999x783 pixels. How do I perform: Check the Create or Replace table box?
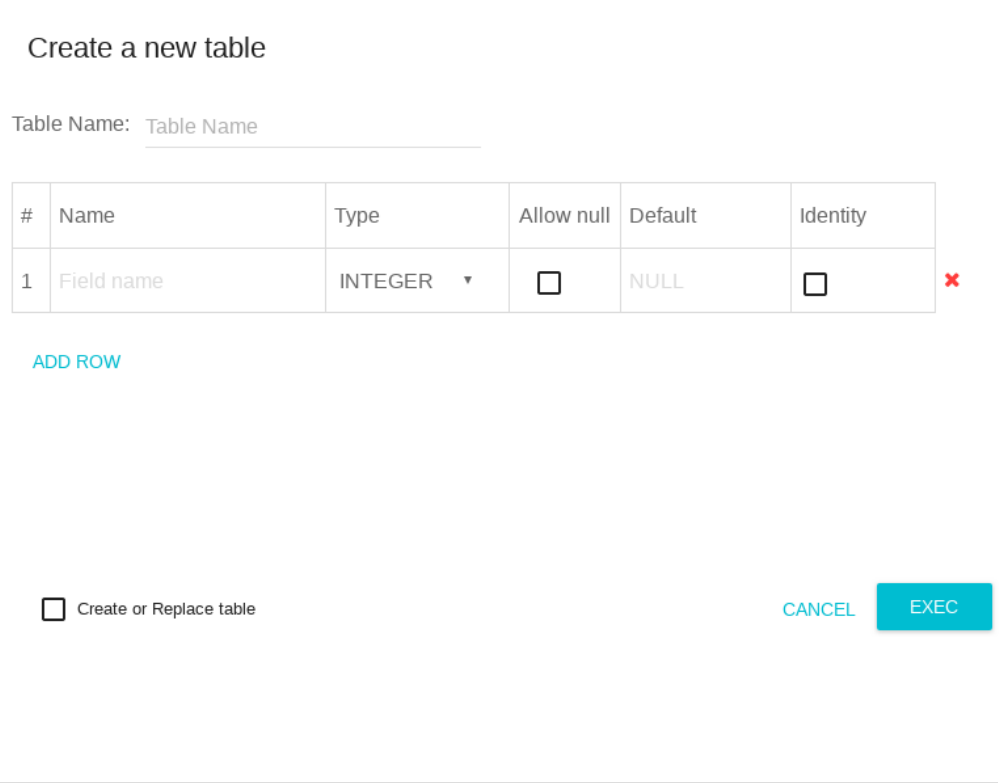(x=54, y=609)
